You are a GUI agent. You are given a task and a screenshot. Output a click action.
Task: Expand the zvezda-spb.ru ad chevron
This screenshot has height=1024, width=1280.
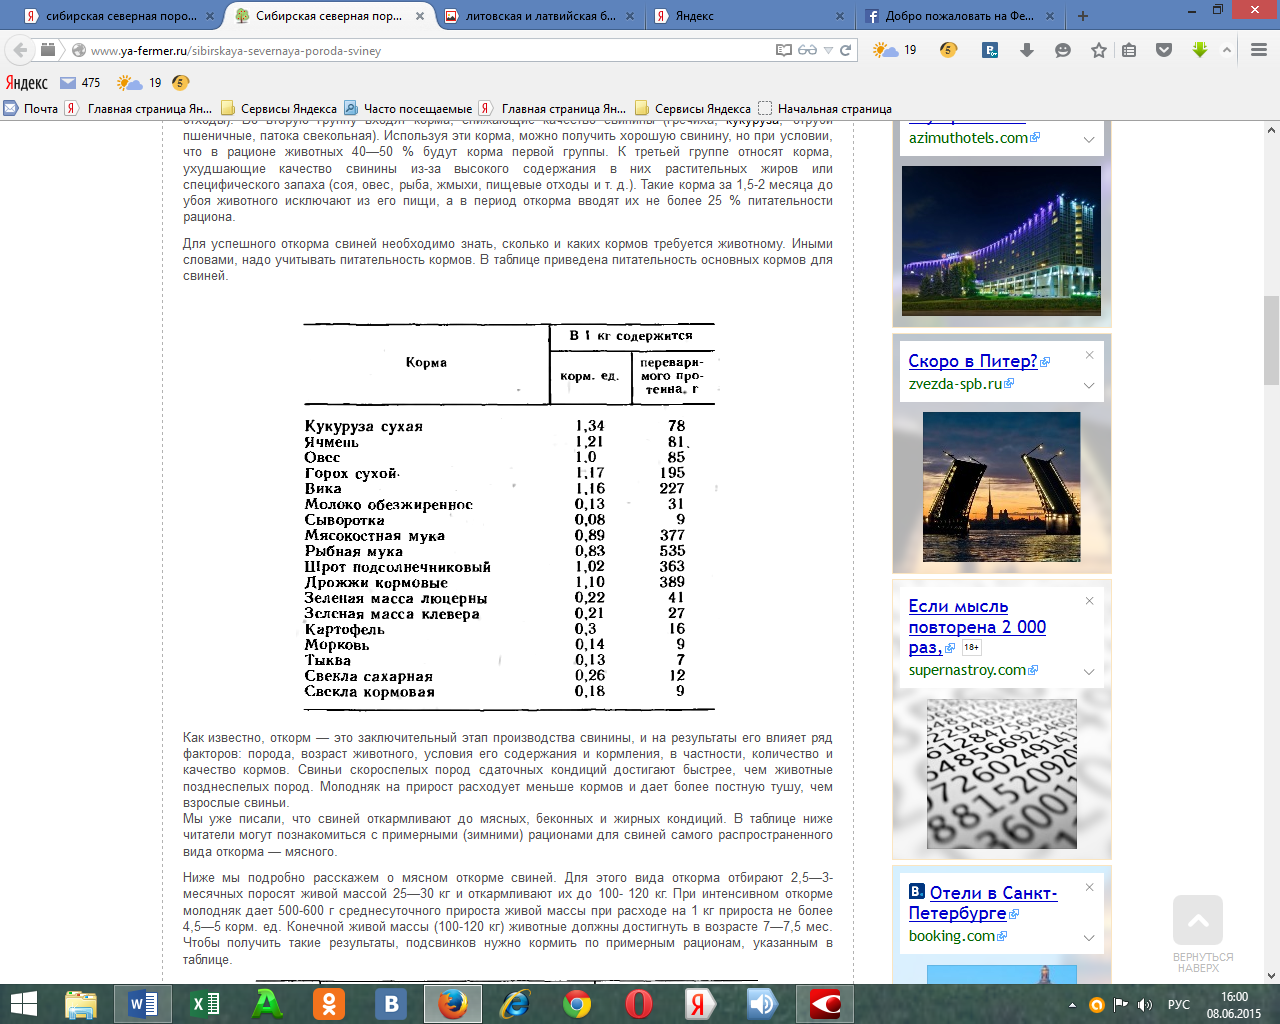[1089, 385]
